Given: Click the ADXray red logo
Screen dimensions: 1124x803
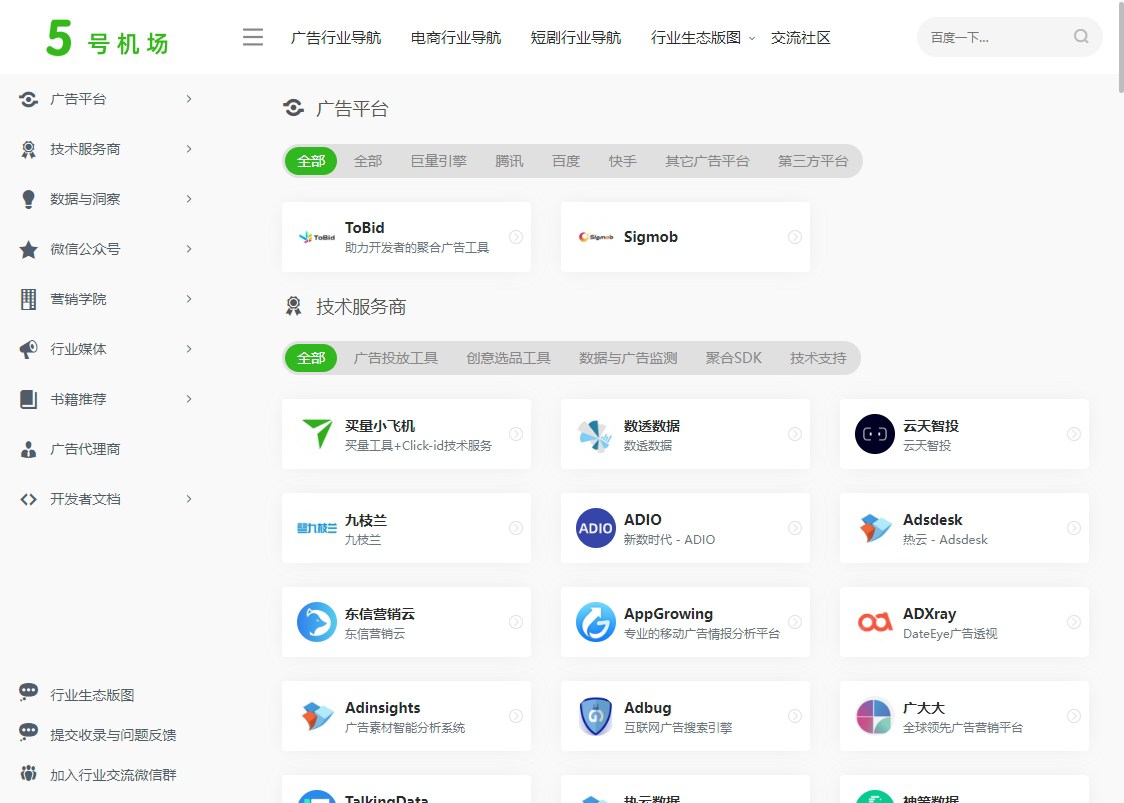Looking at the screenshot, I should 875,622.
